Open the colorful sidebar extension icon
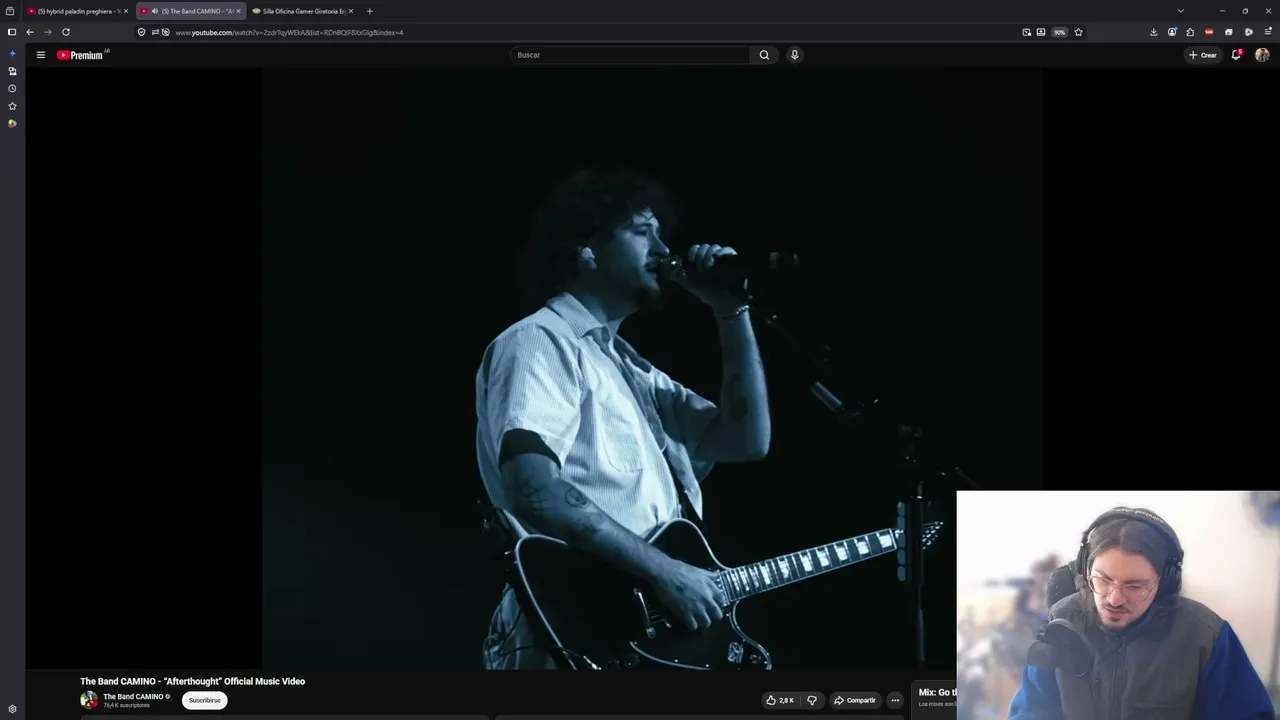Screen dimensions: 1280x720 click(12, 123)
